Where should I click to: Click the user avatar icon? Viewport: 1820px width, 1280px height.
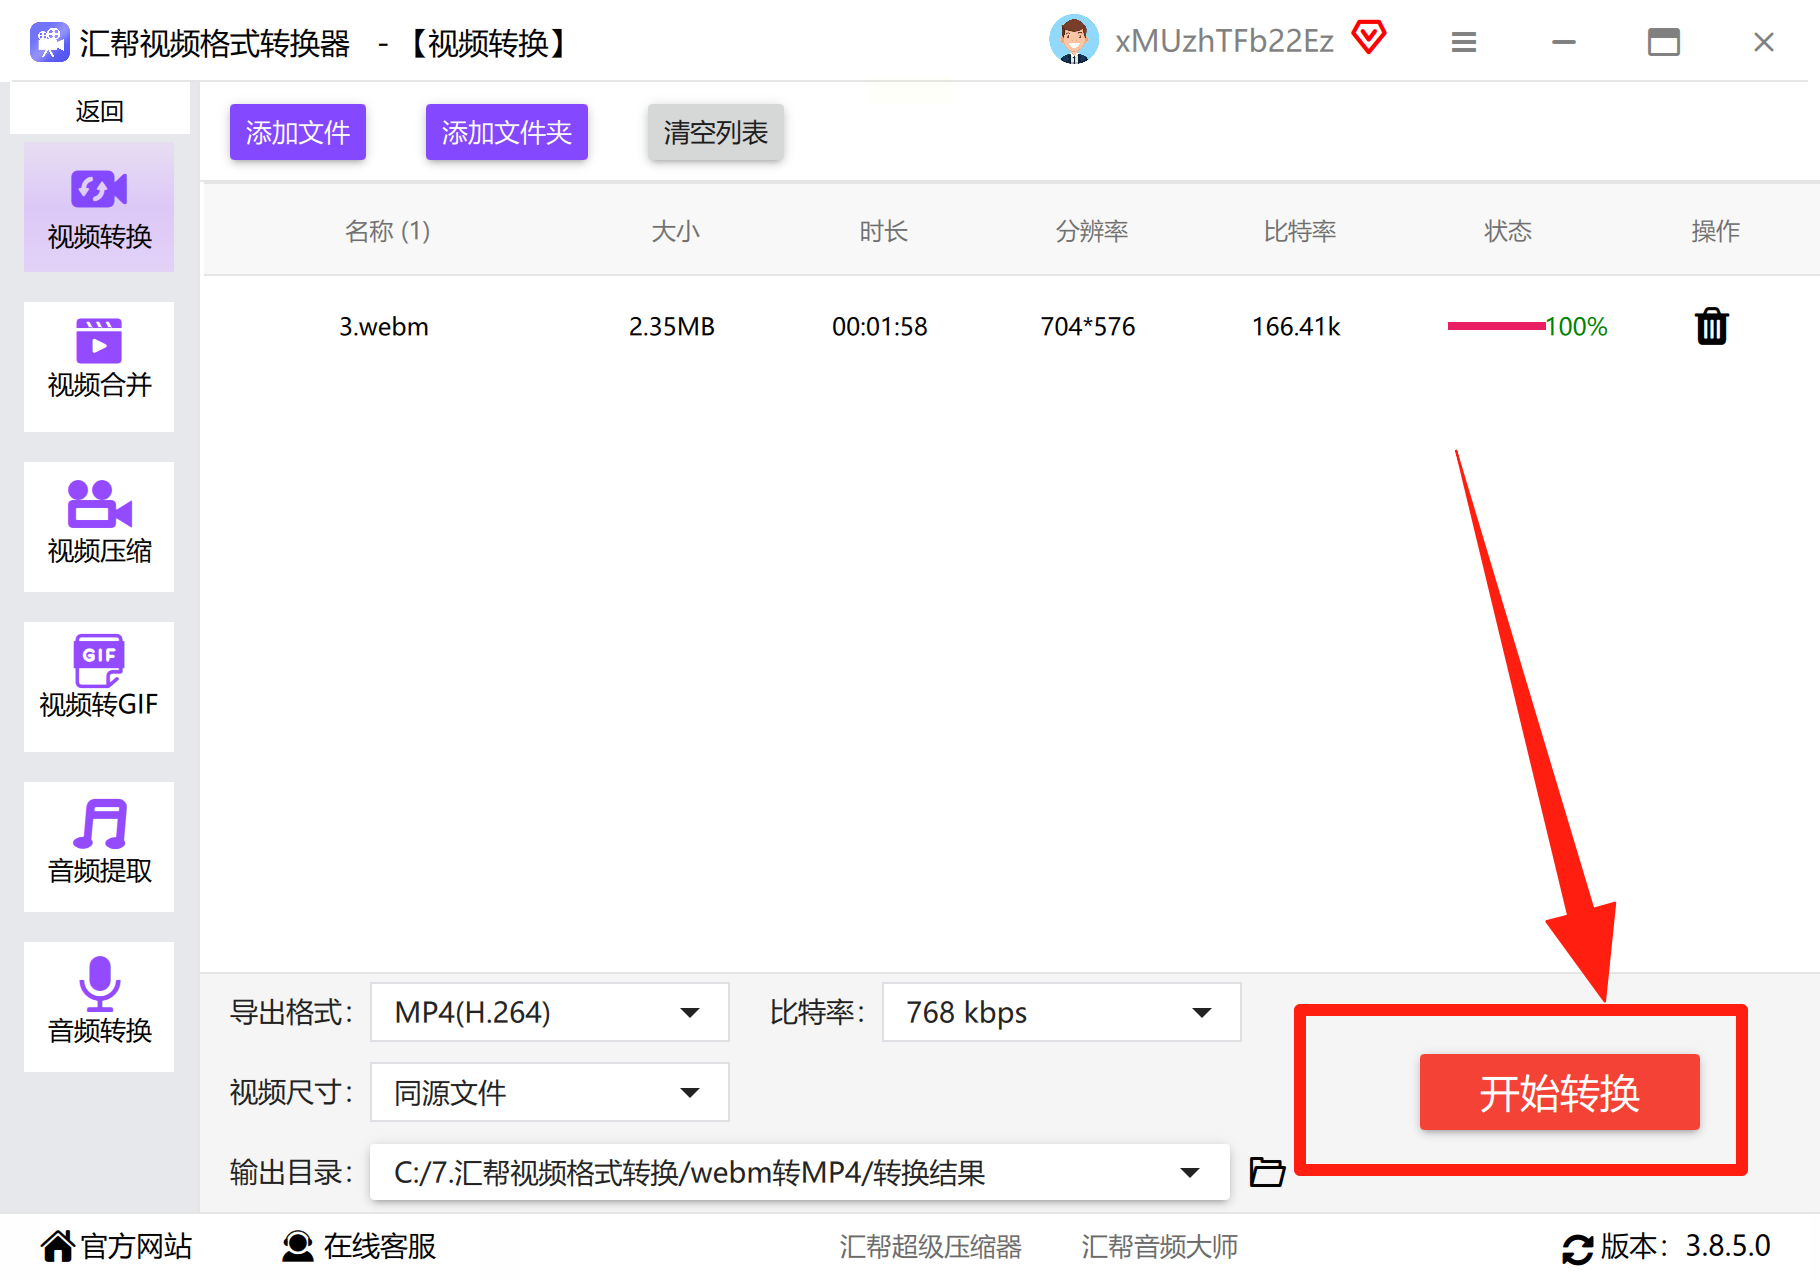1074,40
